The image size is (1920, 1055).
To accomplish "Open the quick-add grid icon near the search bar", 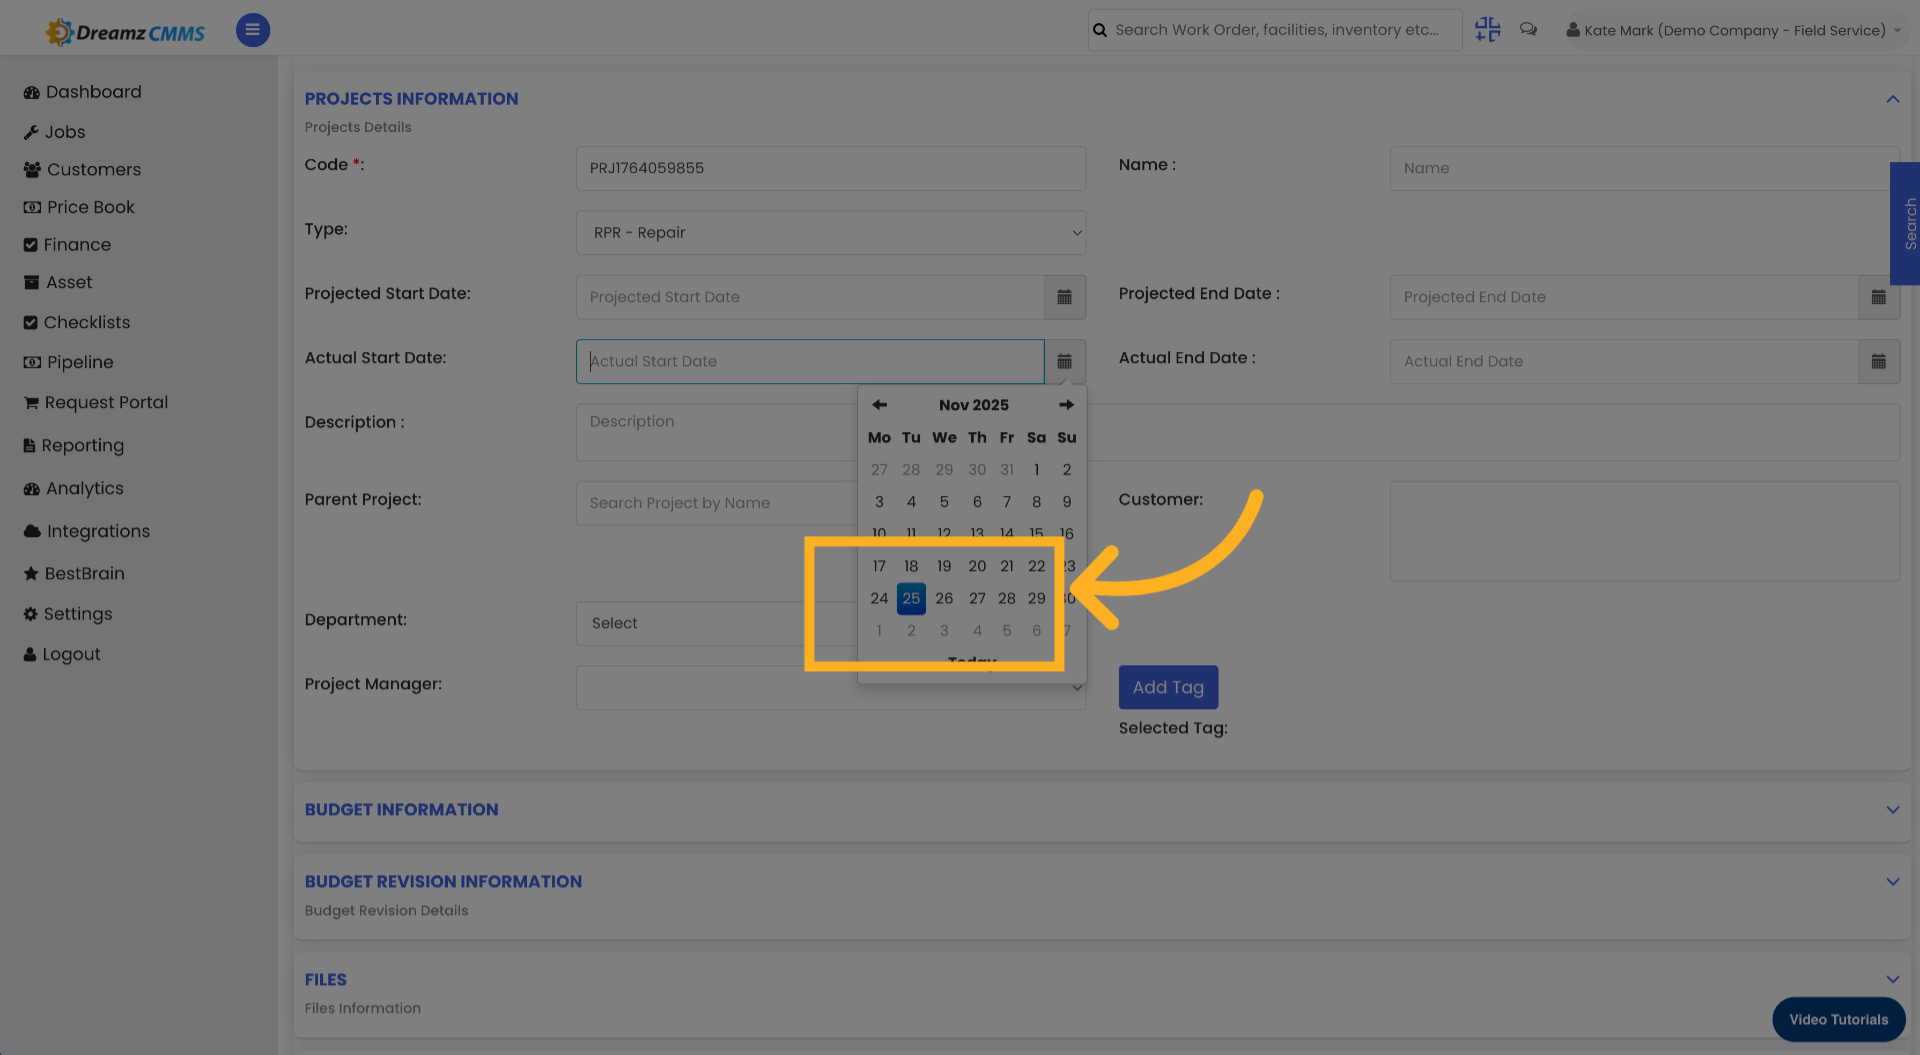I will coord(1487,30).
